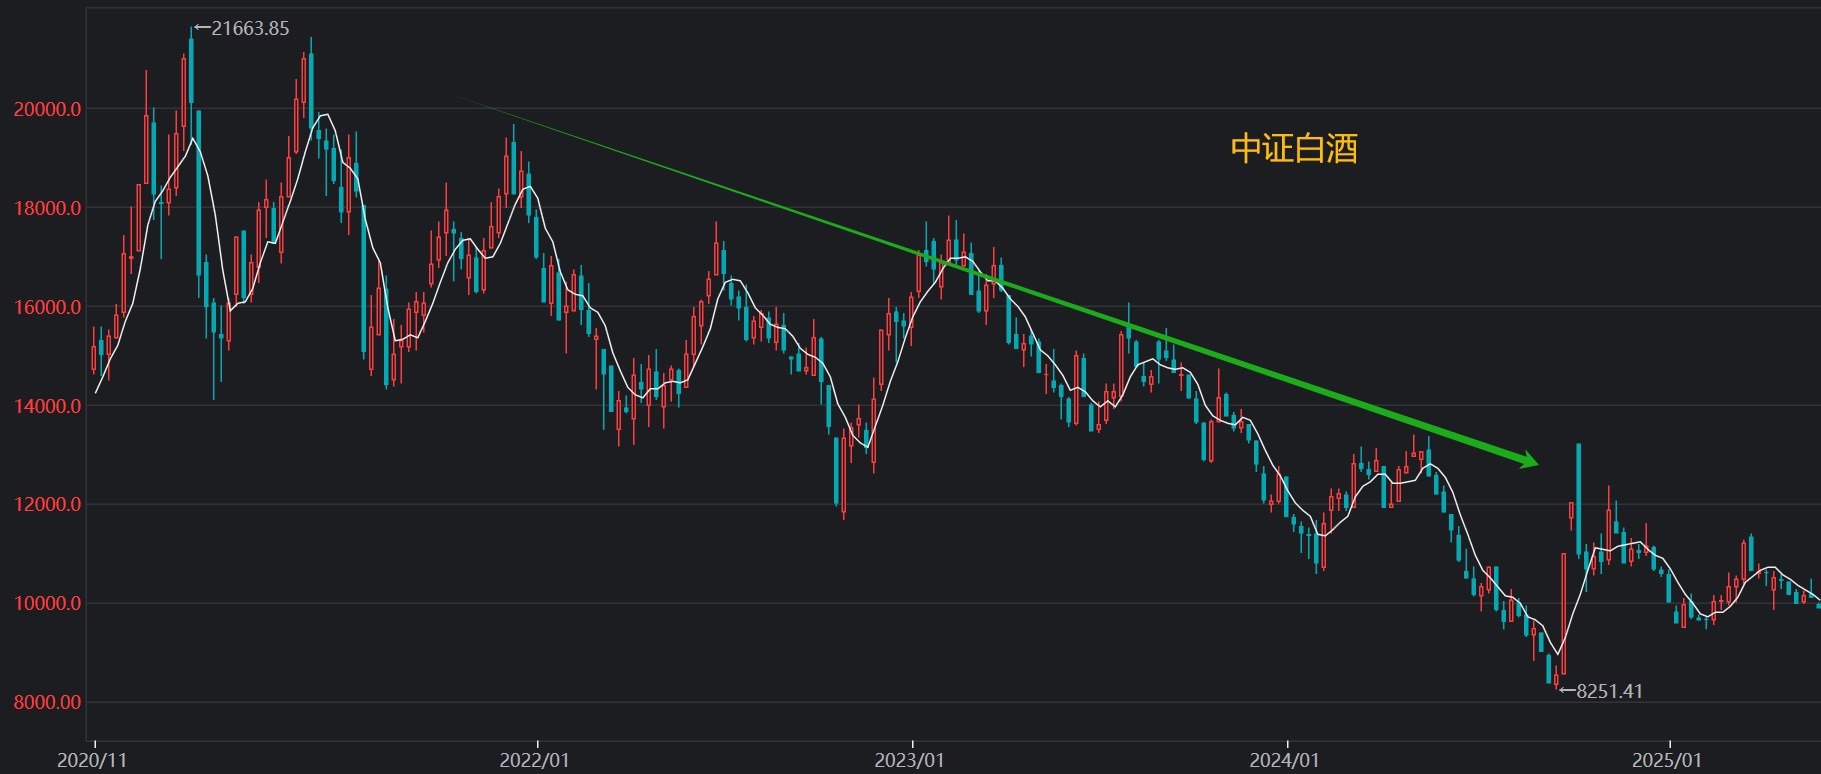Click the 2025/01 date axis label
1821x774 pixels.
(x=1666, y=760)
